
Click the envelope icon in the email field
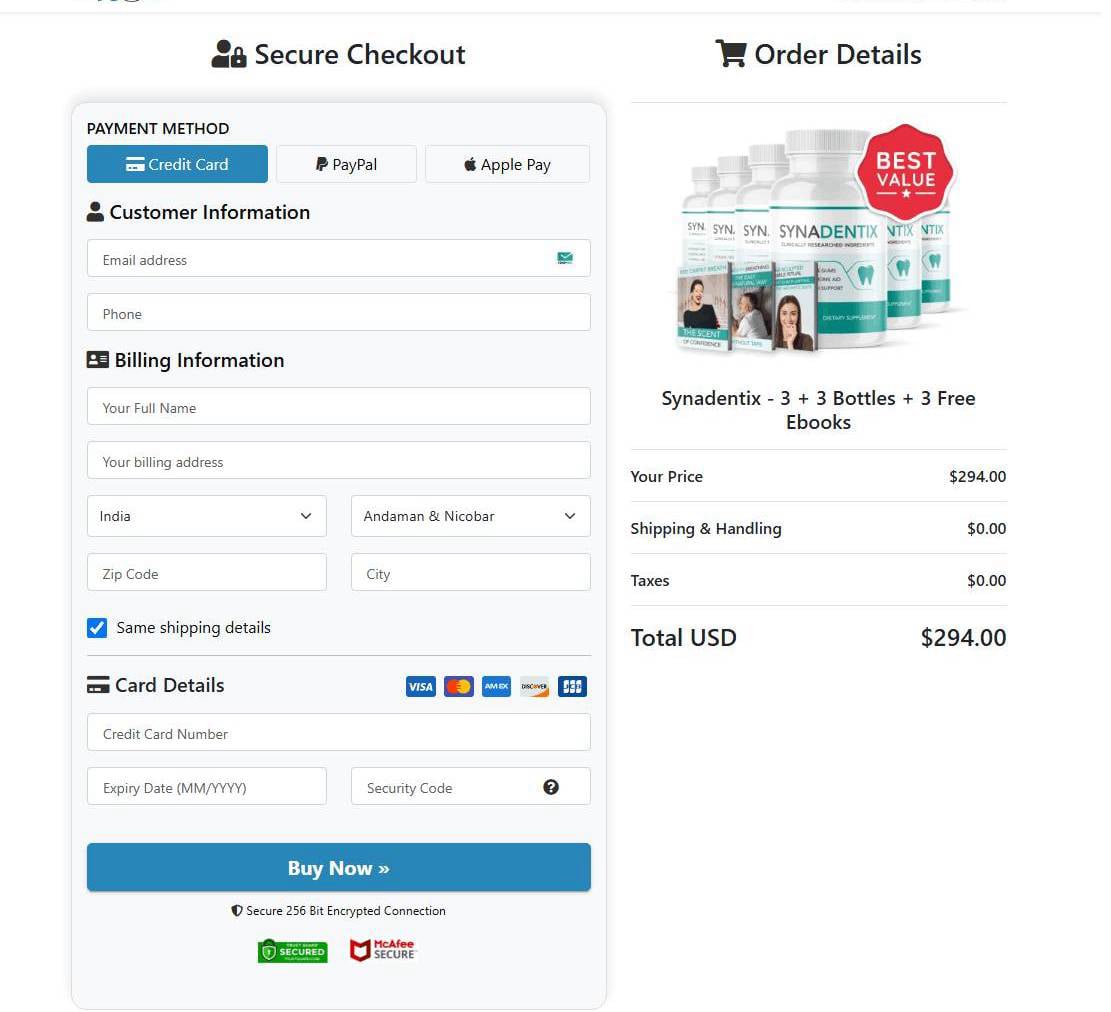click(565, 257)
